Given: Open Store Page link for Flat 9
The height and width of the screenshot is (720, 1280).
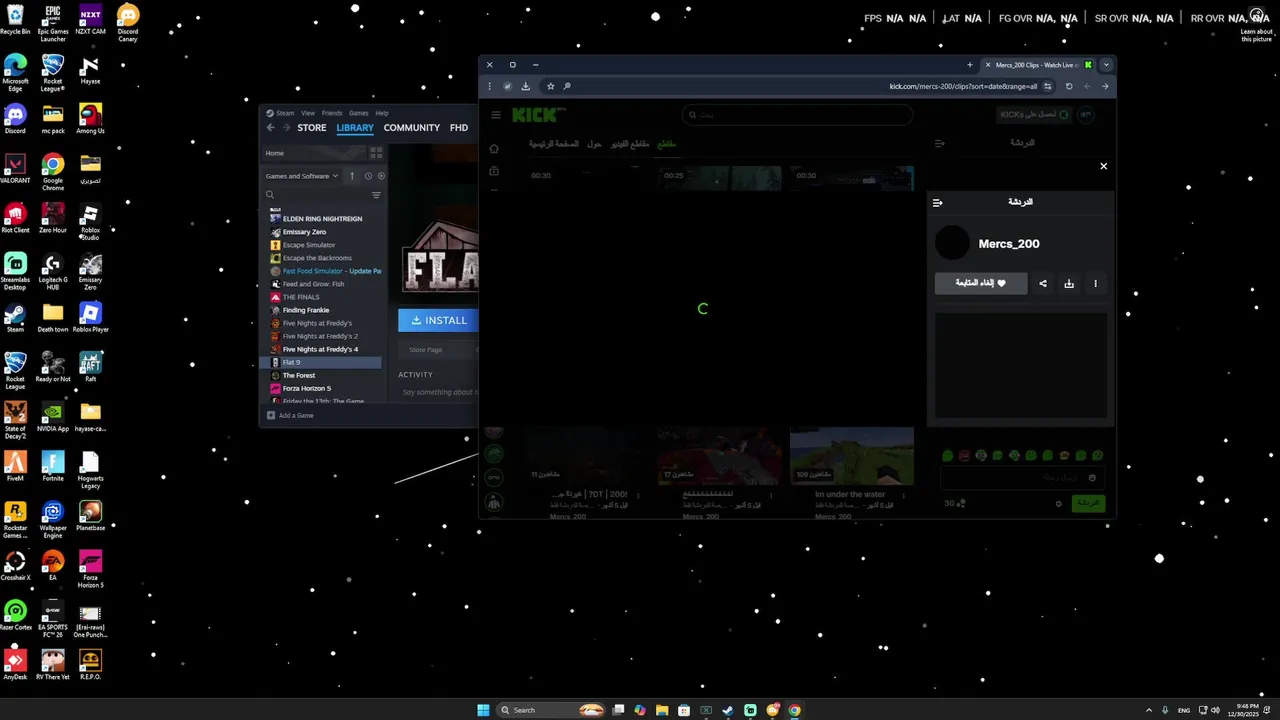Looking at the screenshot, I should (426, 350).
